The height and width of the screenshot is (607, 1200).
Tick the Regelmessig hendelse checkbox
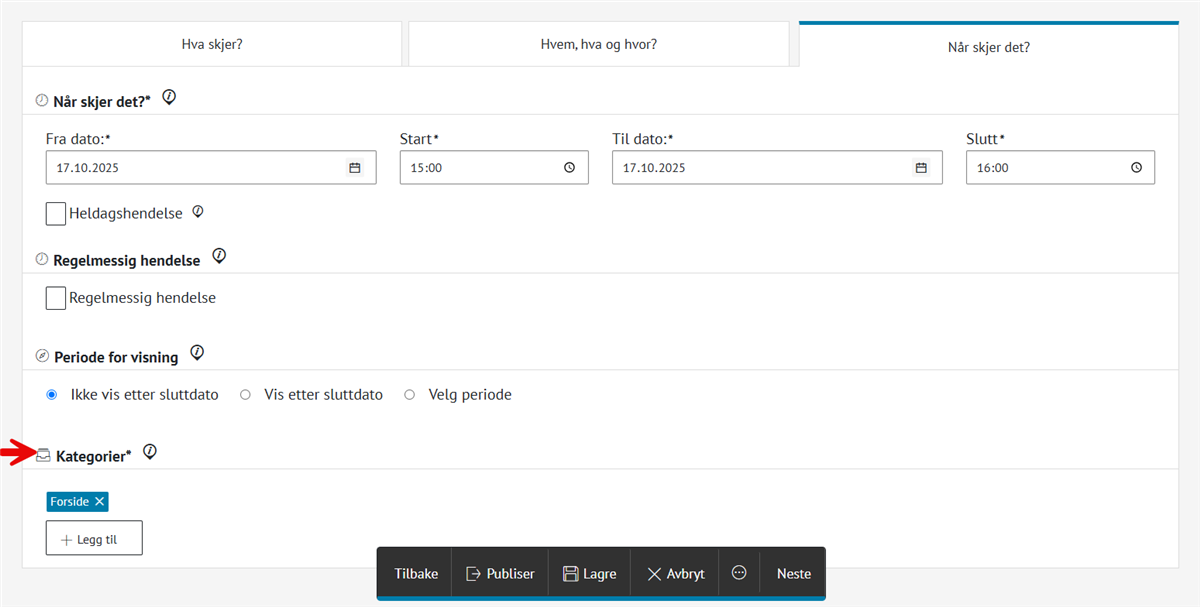pyautogui.click(x=56, y=298)
